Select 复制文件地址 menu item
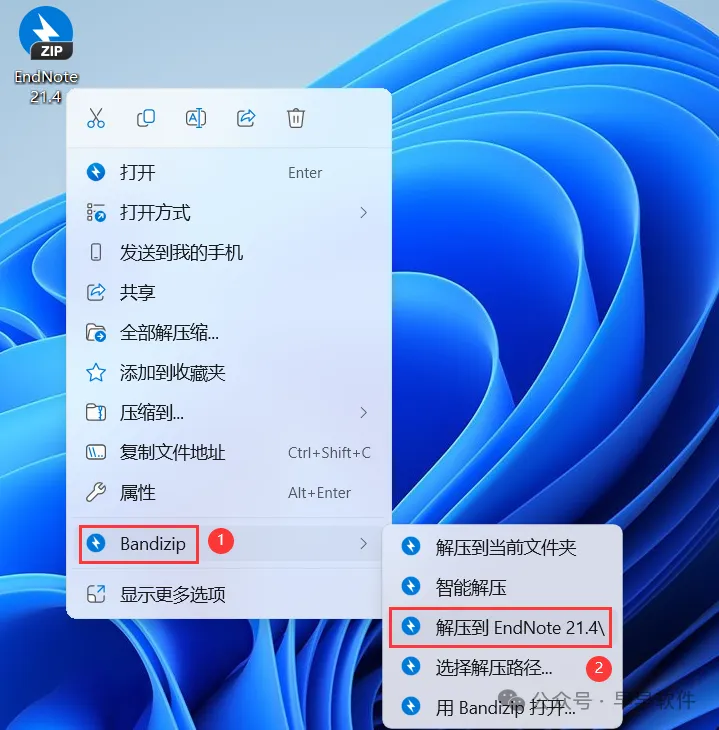This screenshot has height=730, width=719. (229, 453)
